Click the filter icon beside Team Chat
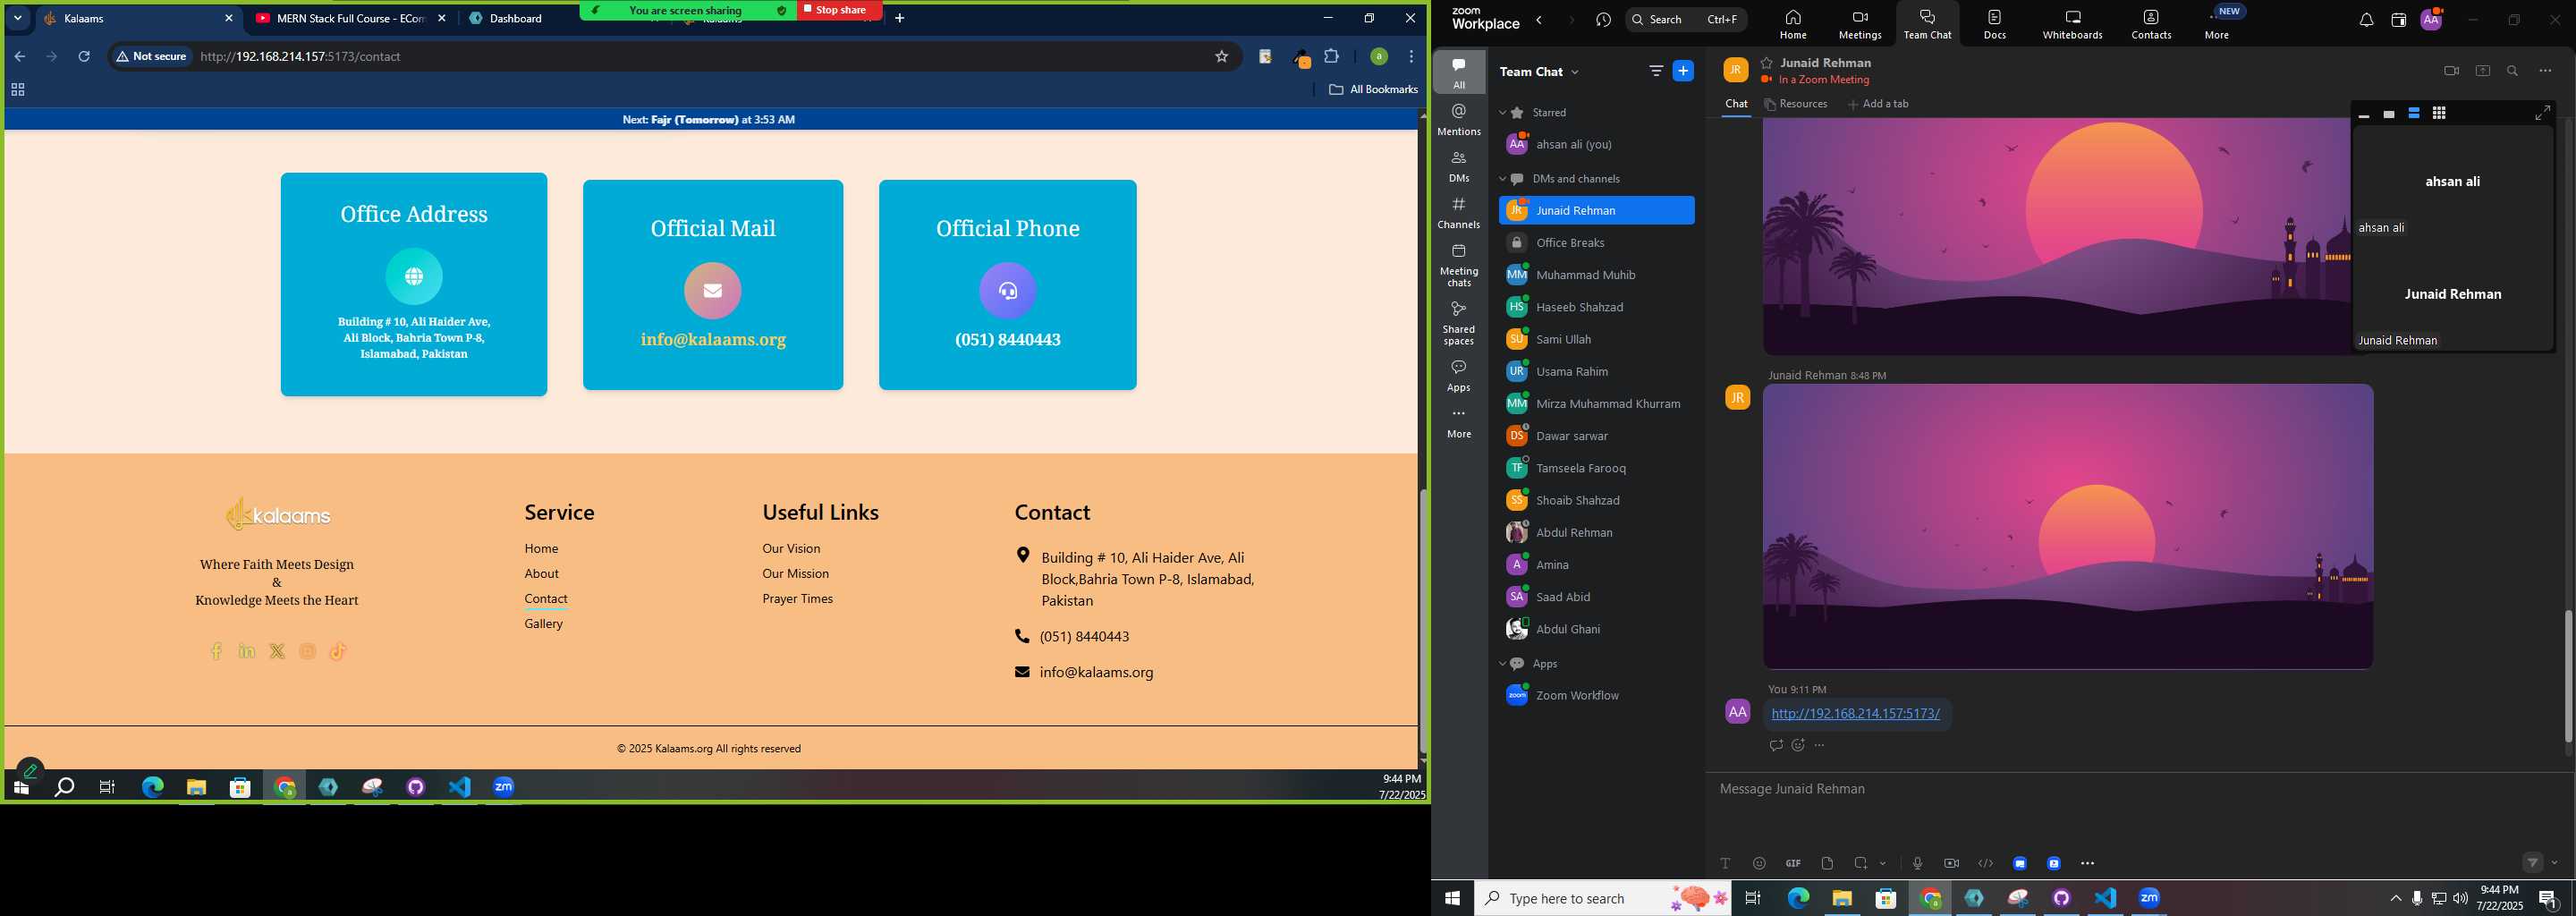This screenshot has height=916, width=2576. pos(1656,71)
